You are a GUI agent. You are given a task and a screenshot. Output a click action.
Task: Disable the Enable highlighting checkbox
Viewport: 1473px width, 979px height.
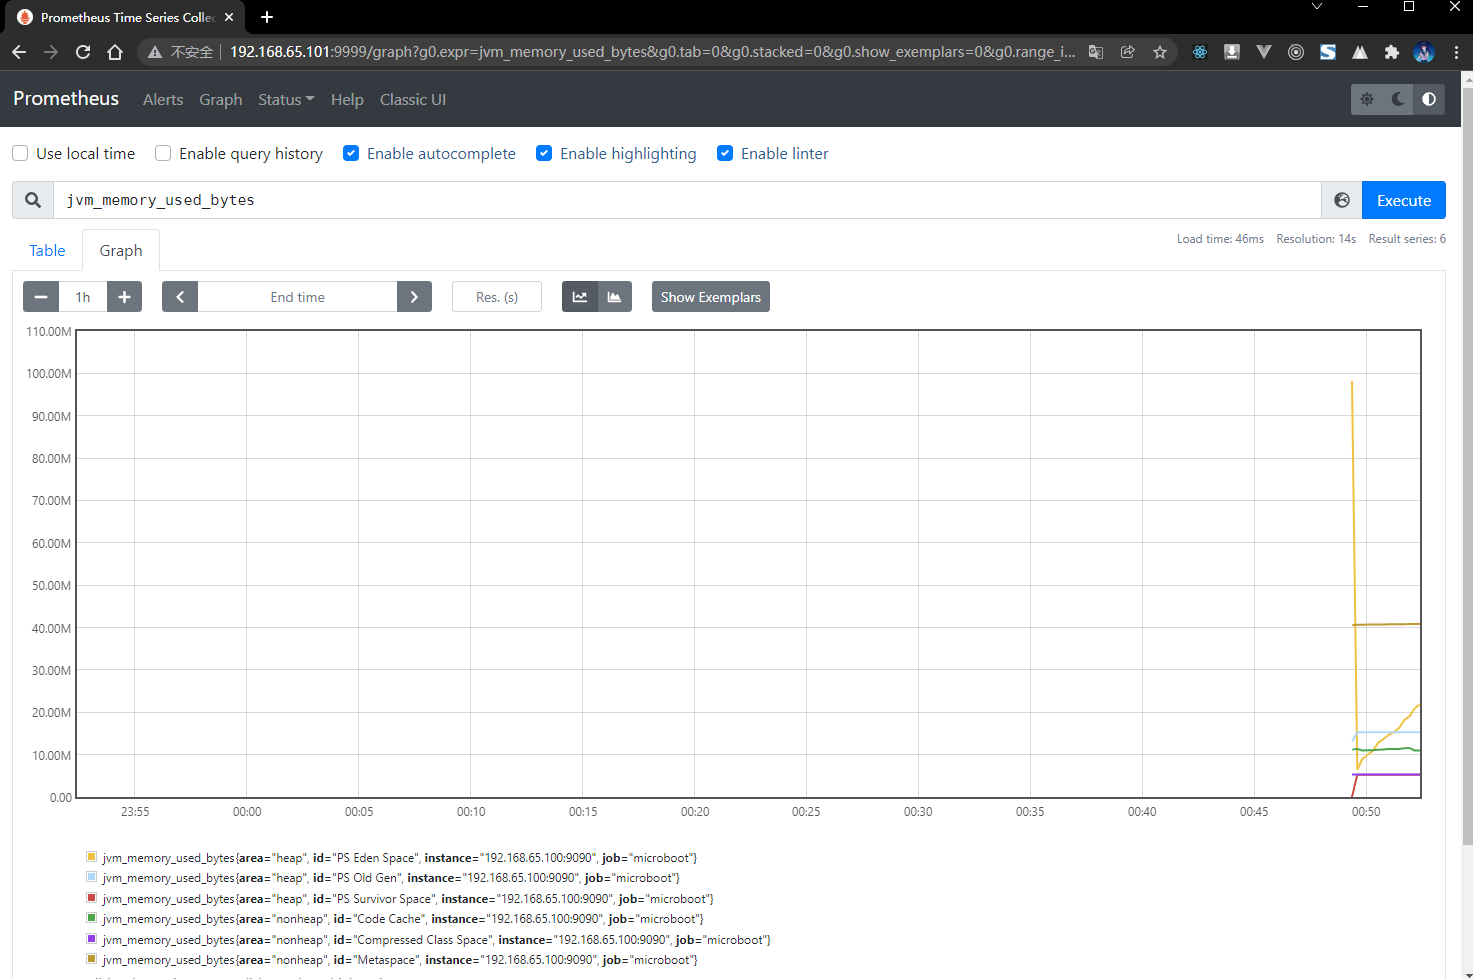pos(544,153)
